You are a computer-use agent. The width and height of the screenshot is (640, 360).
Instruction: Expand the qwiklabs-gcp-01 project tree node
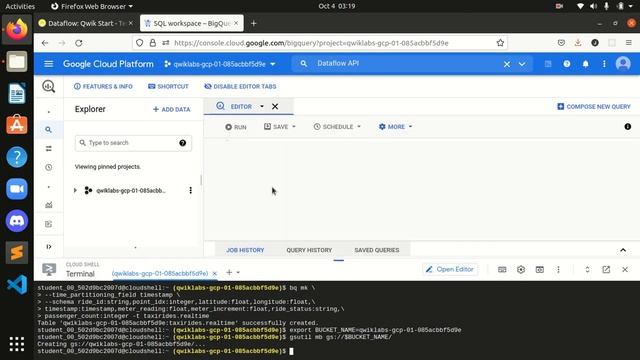tap(75, 190)
